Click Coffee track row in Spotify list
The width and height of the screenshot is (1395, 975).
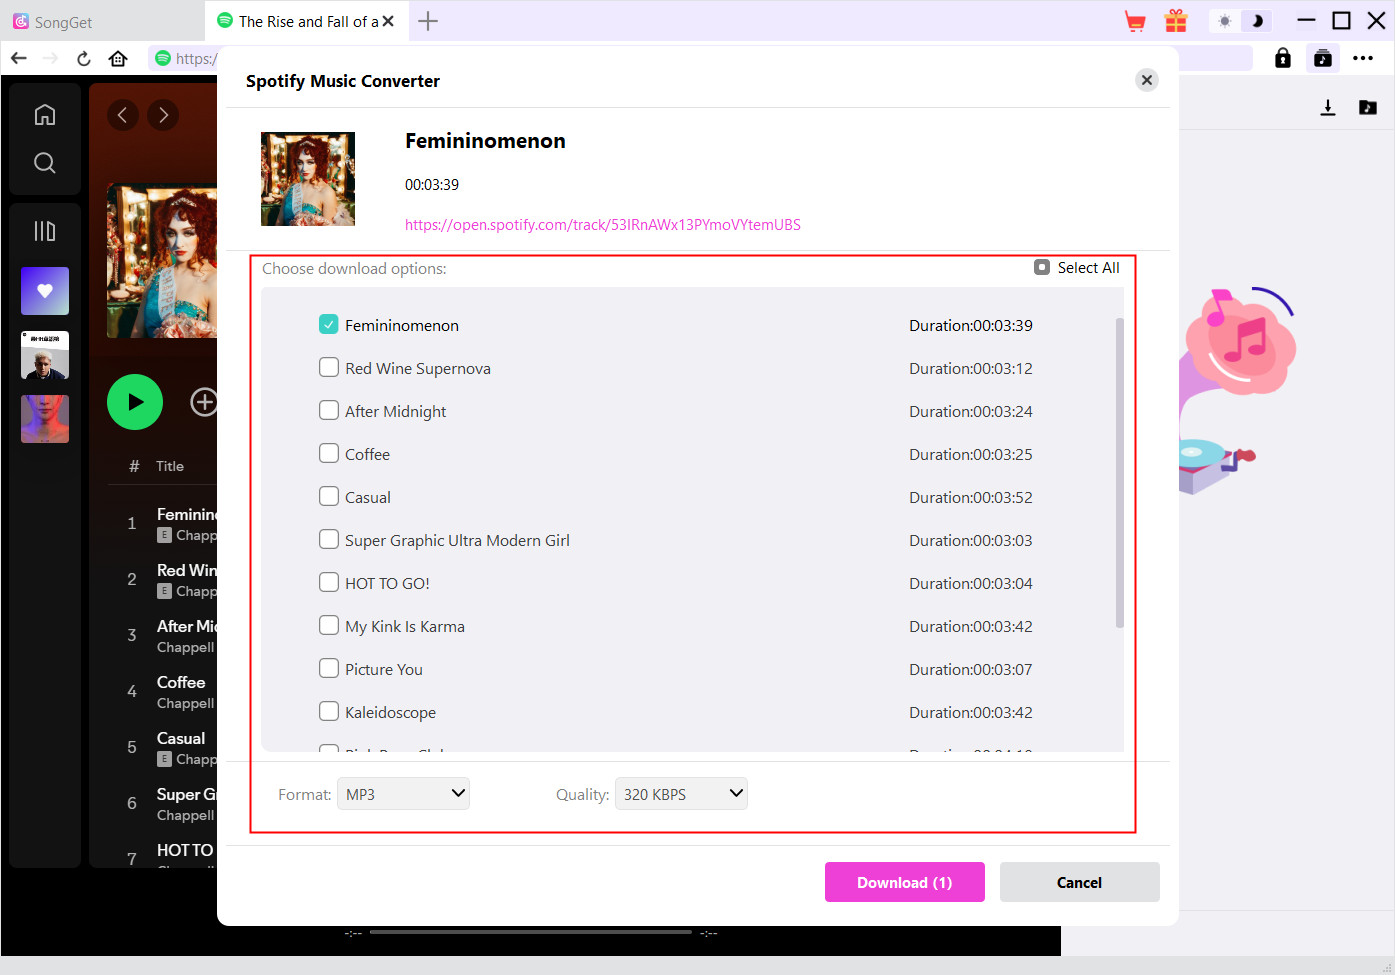(x=163, y=691)
